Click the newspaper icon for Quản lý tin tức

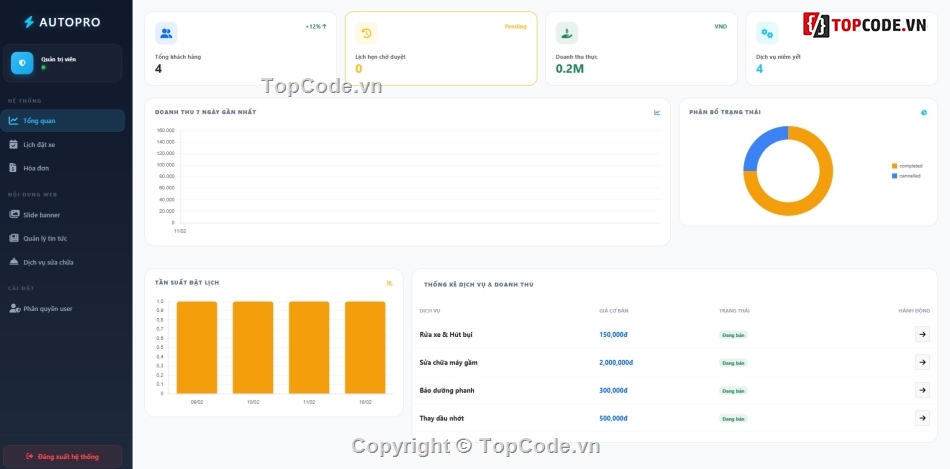14,238
